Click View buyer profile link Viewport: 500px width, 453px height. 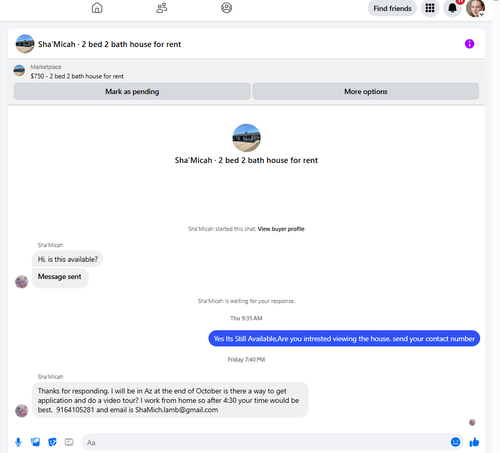click(281, 229)
